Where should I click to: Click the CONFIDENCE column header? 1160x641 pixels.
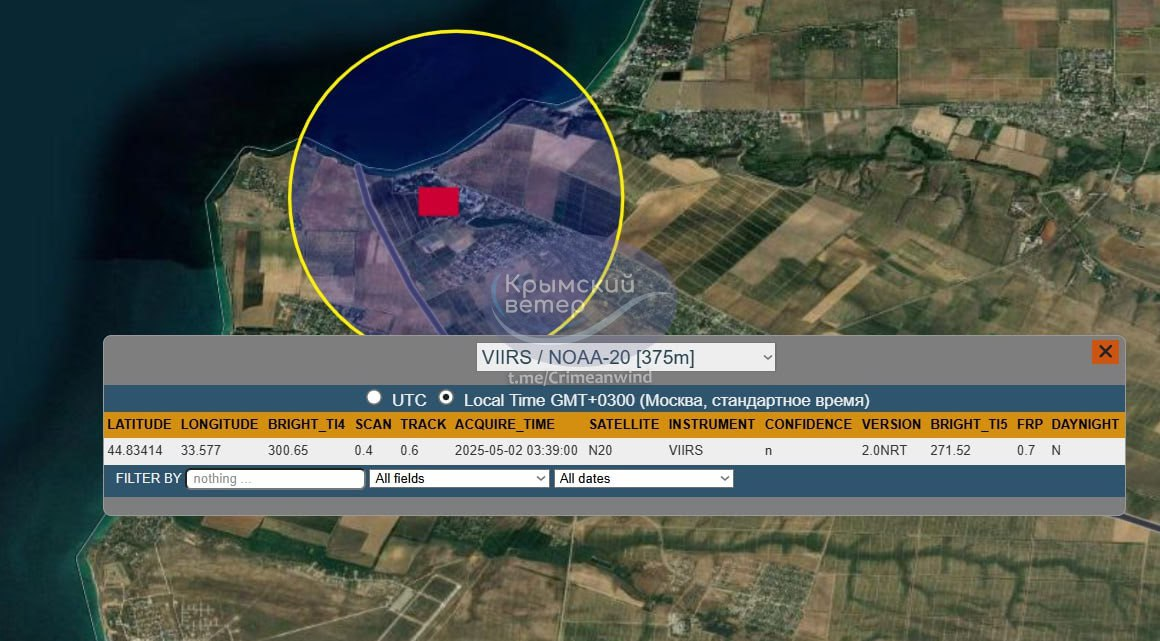tap(808, 424)
